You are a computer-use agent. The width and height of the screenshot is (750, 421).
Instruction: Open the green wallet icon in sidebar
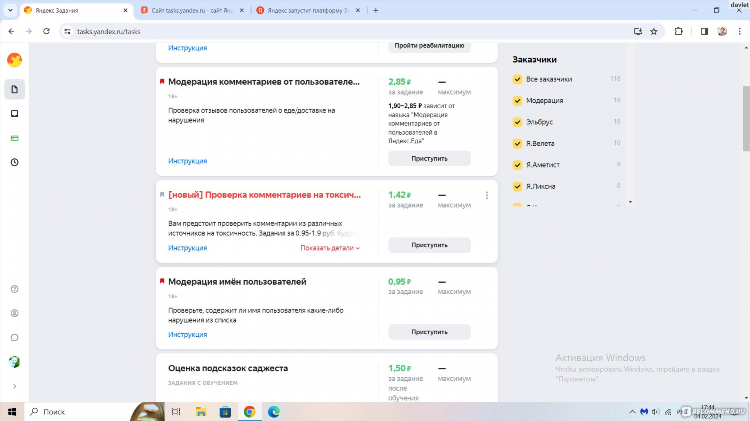14,138
